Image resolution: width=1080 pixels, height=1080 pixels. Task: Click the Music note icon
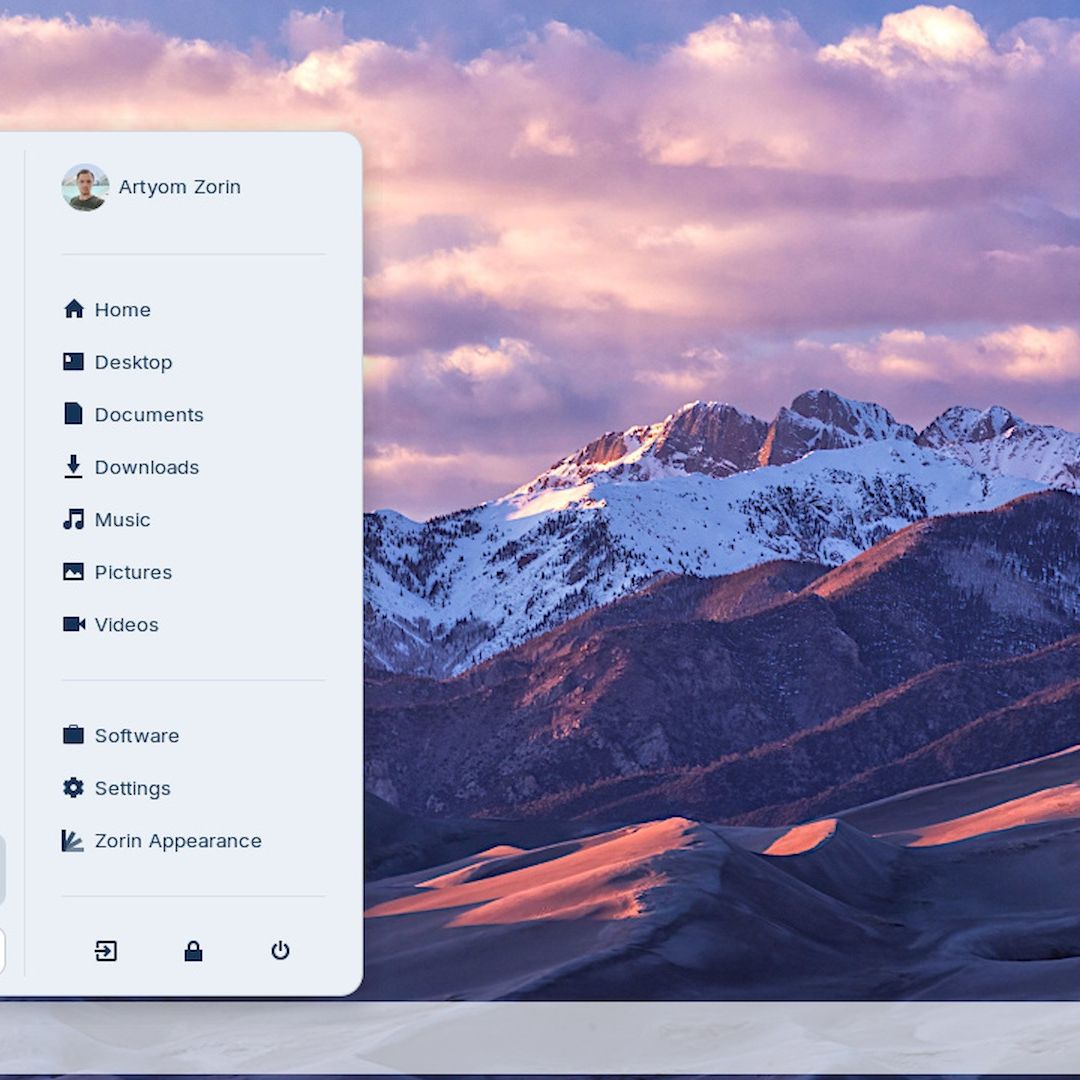coord(72,519)
